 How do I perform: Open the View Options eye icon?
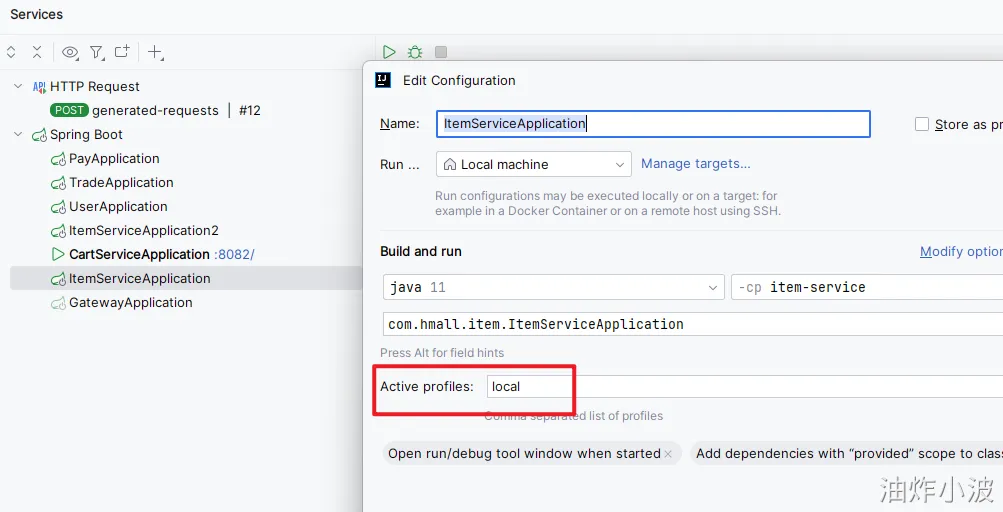click(x=69, y=52)
